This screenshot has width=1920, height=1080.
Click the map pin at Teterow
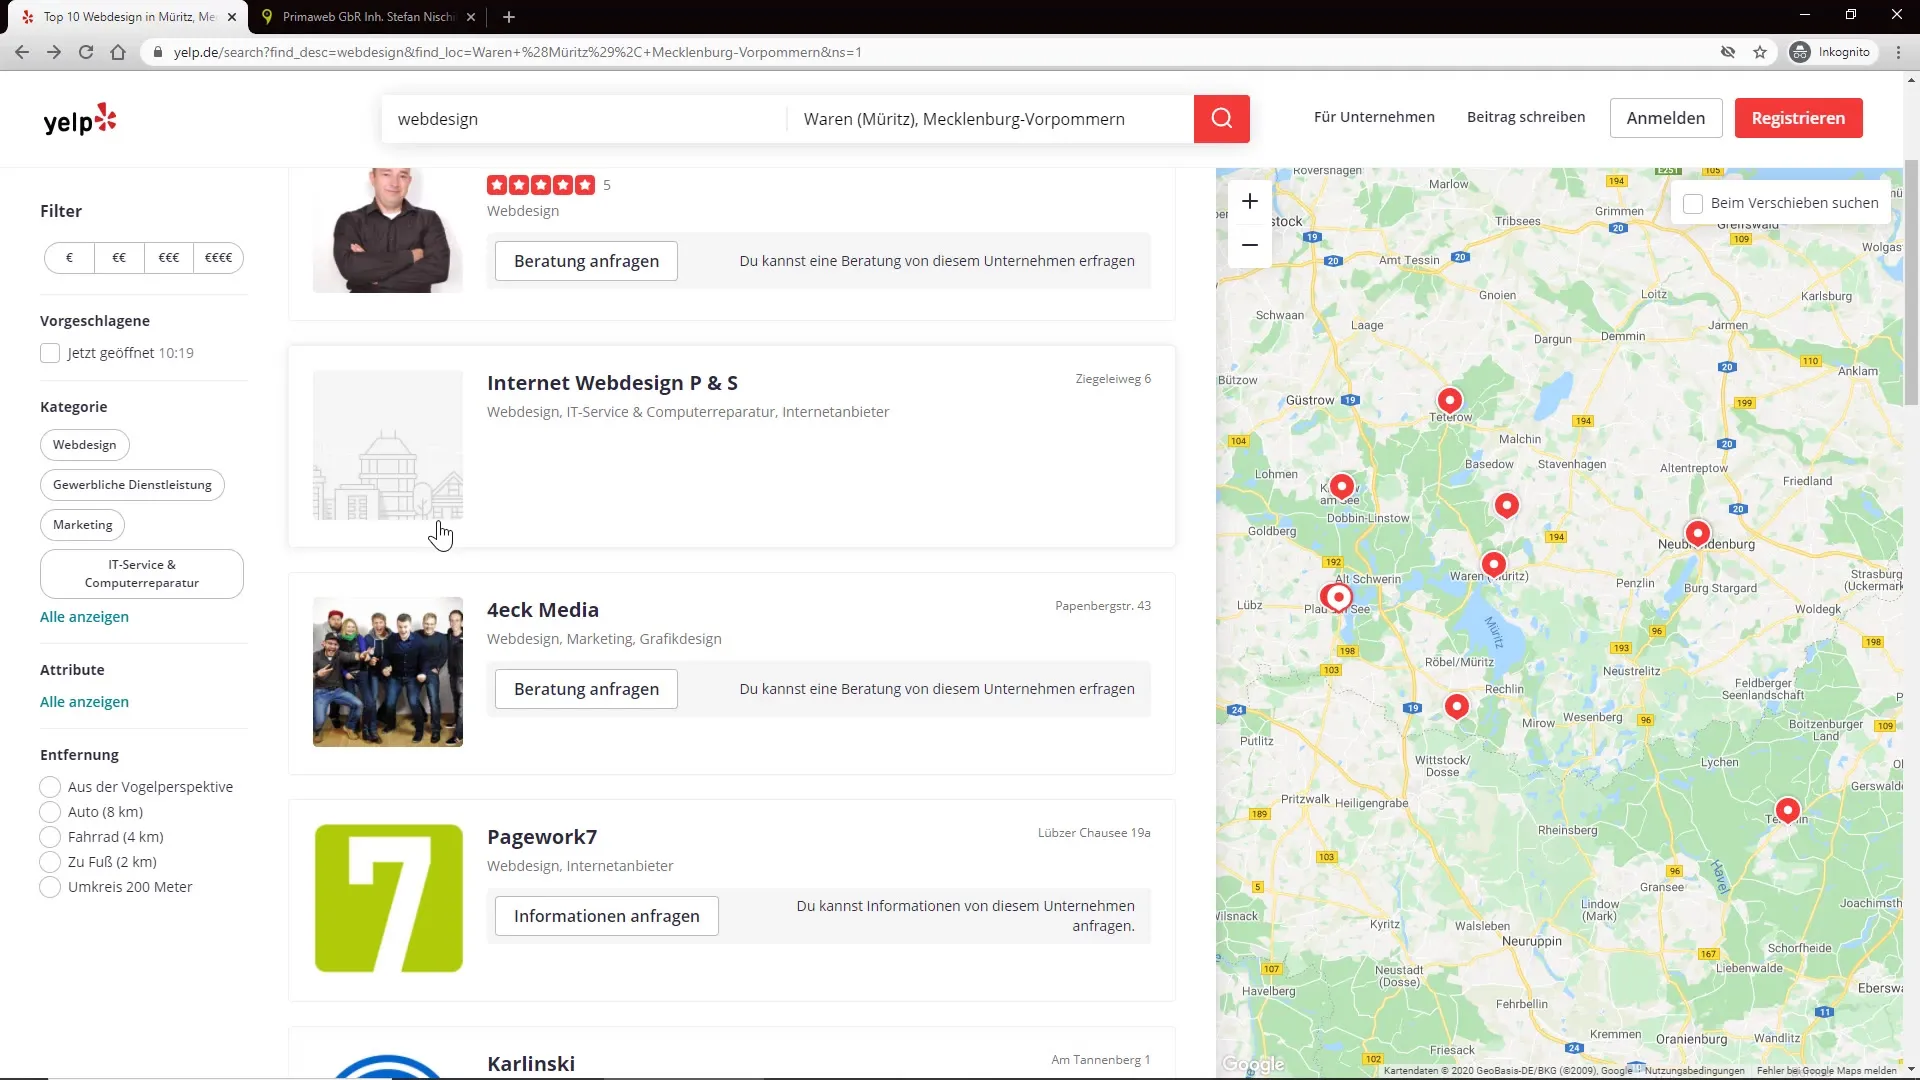coord(1449,400)
